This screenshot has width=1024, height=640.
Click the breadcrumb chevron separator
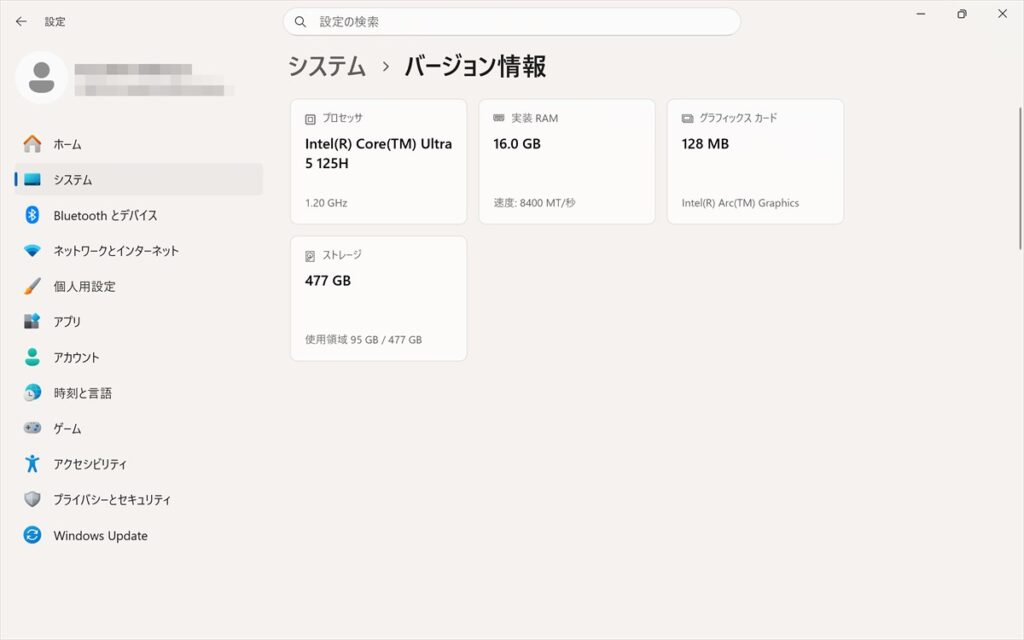pyautogui.click(x=386, y=67)
